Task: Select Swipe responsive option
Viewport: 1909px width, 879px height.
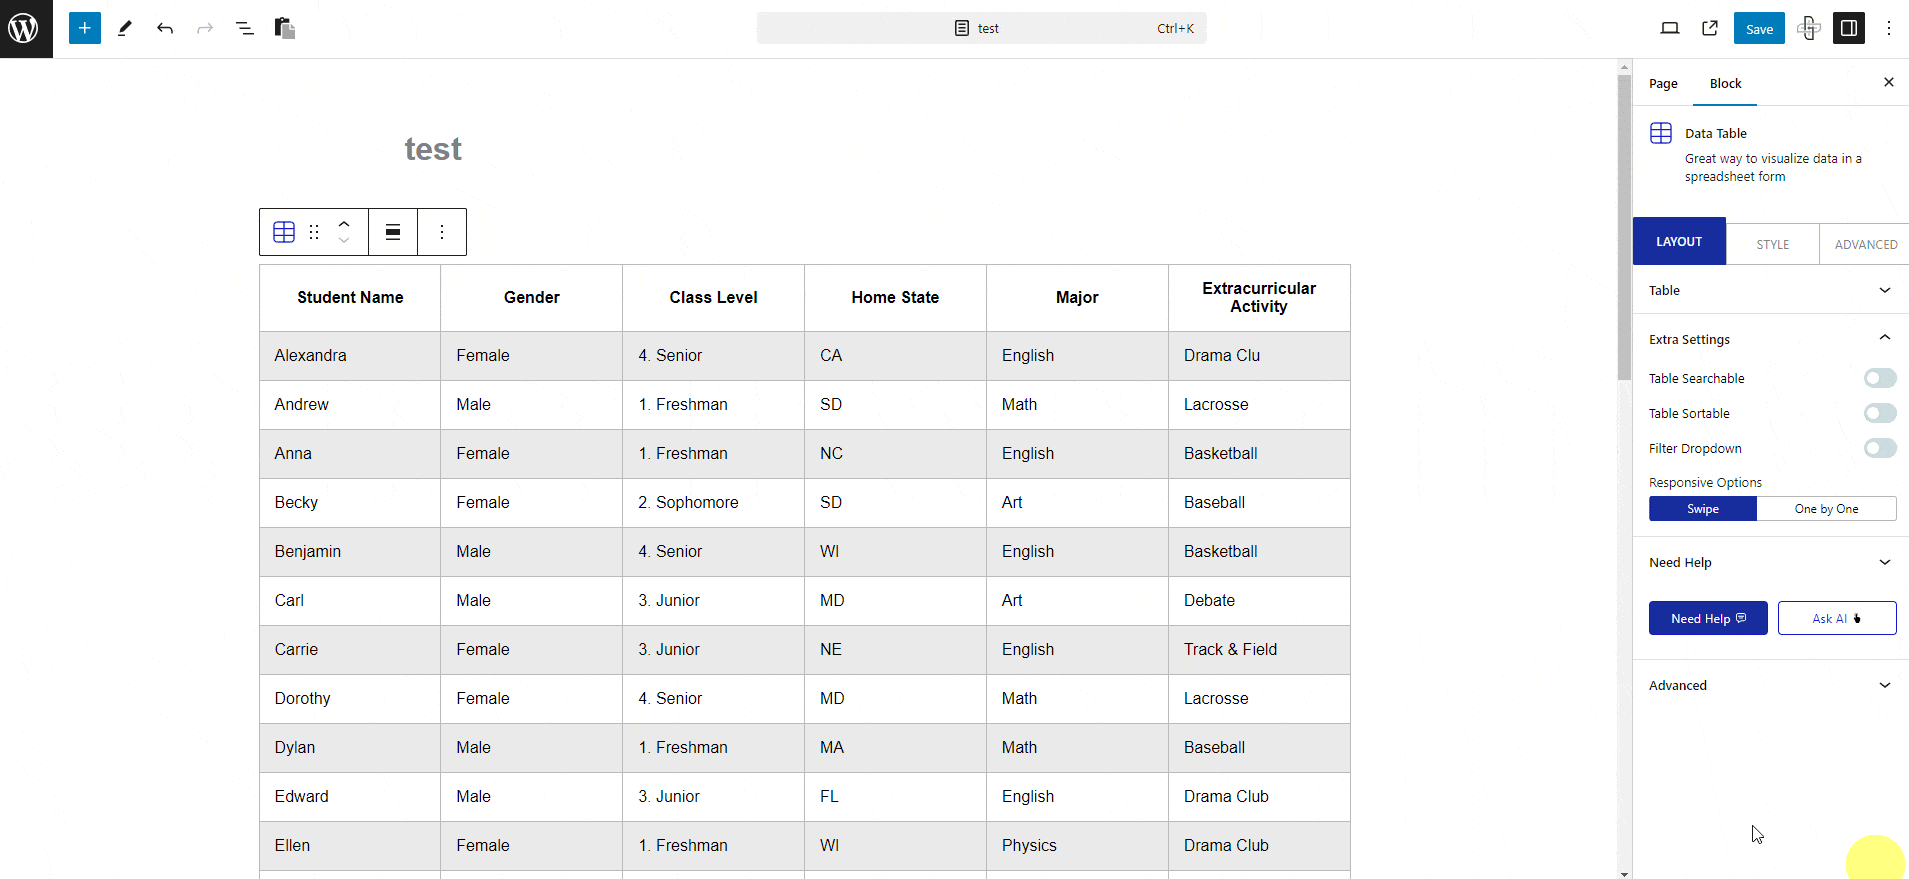Action: click(x=1703, y=509)
